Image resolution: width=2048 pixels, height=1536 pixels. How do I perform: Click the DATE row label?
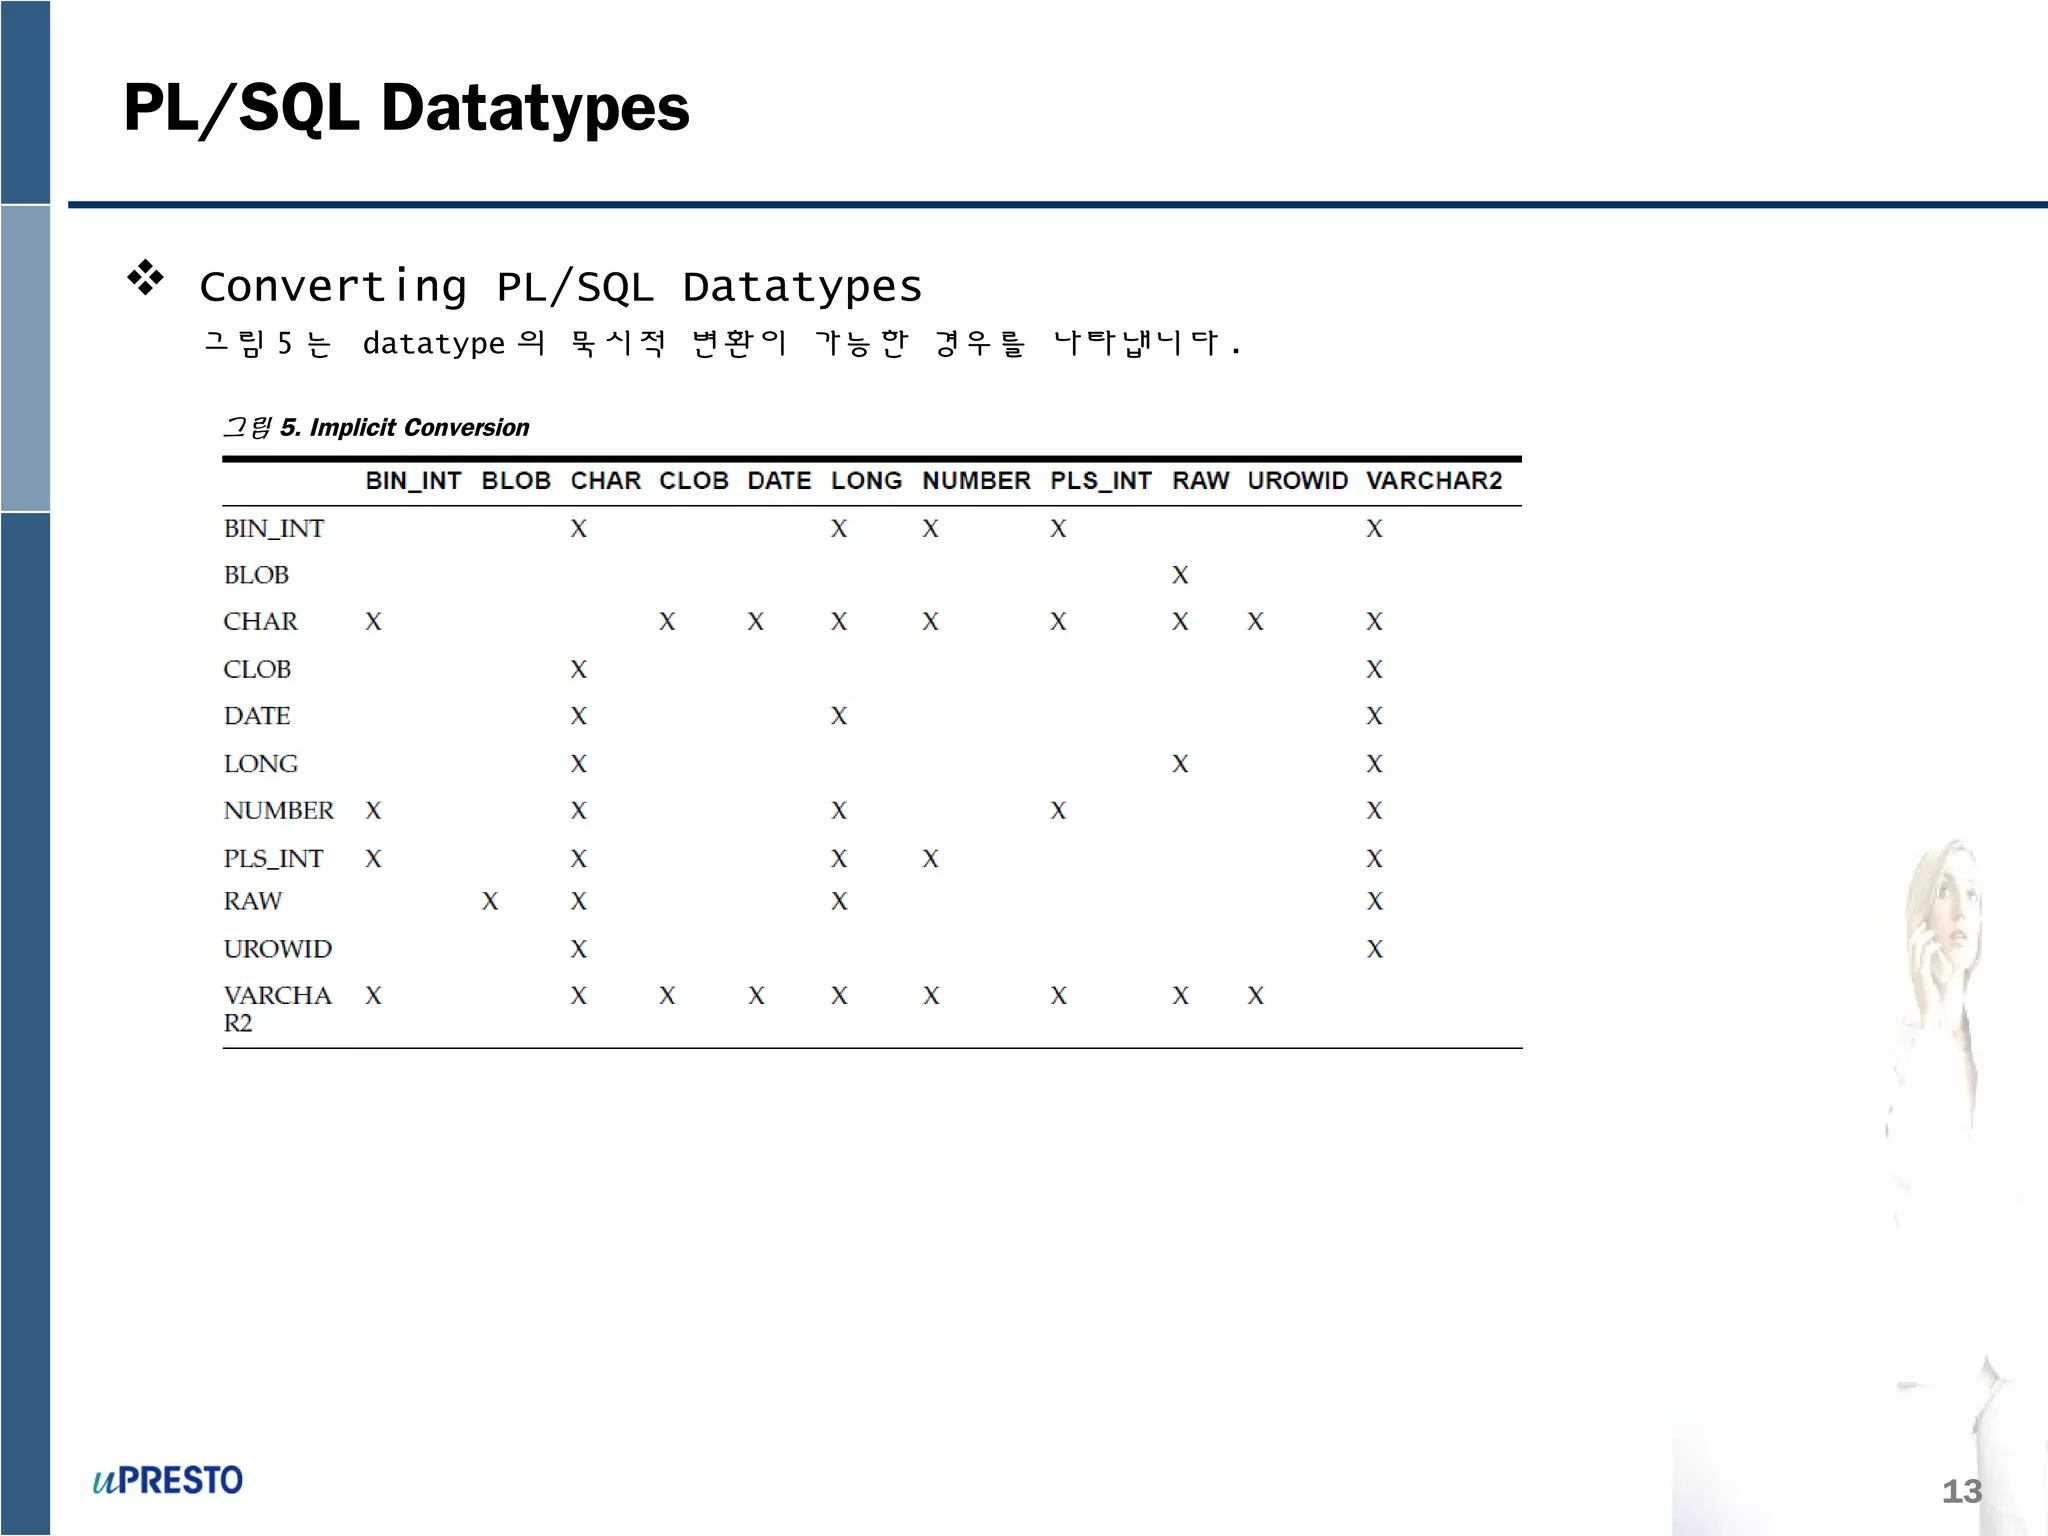[257, 716]
